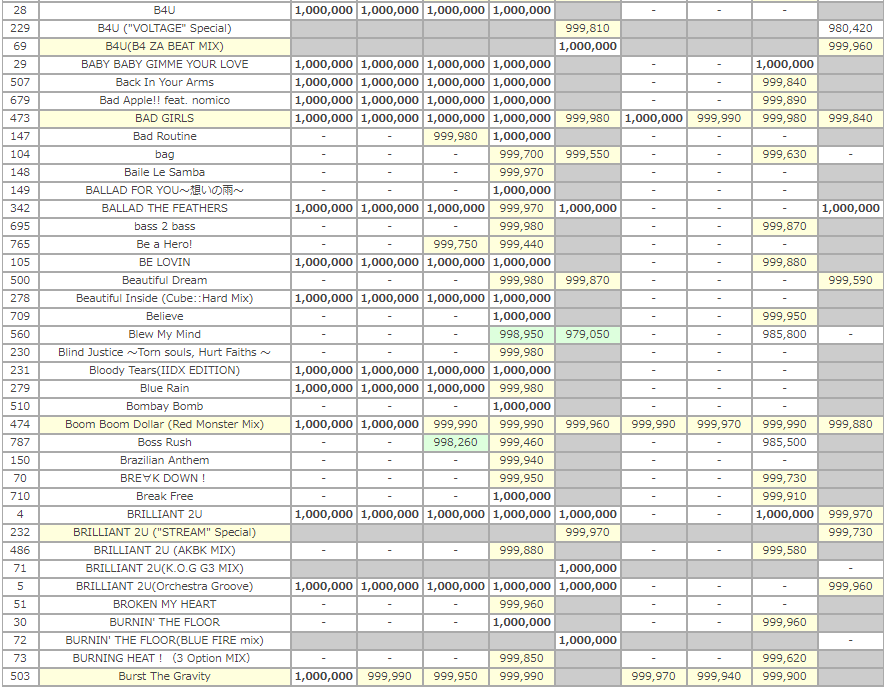
Task: Click Back In Your Arms song name
Action: tap(164, 82)
